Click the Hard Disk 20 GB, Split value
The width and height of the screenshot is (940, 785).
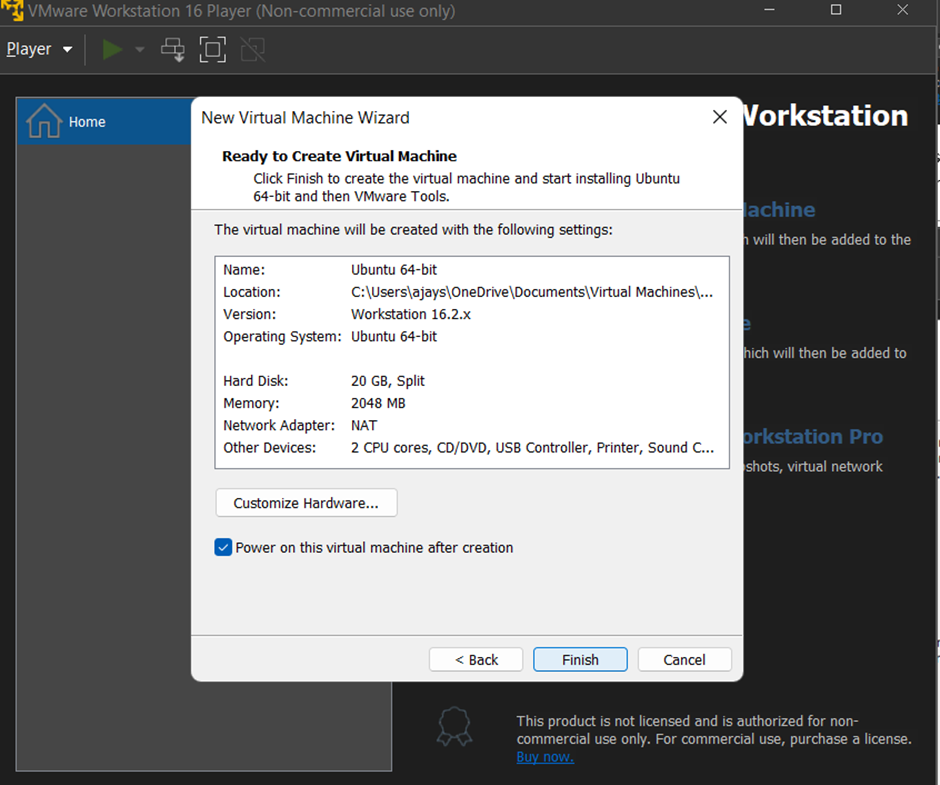(x=387, y=381)
